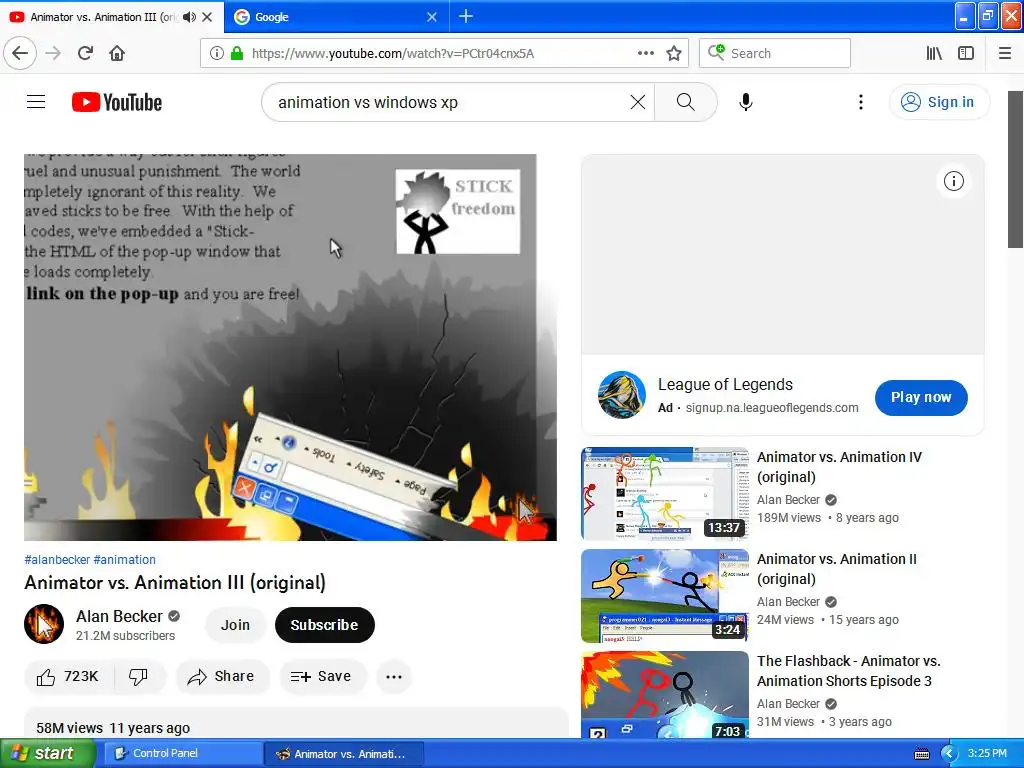Image resolution: width=1024 pixels, height=768 pixels.
Task: Click the Animator vs. Animation II (original) title
Action: coord(837,569)
